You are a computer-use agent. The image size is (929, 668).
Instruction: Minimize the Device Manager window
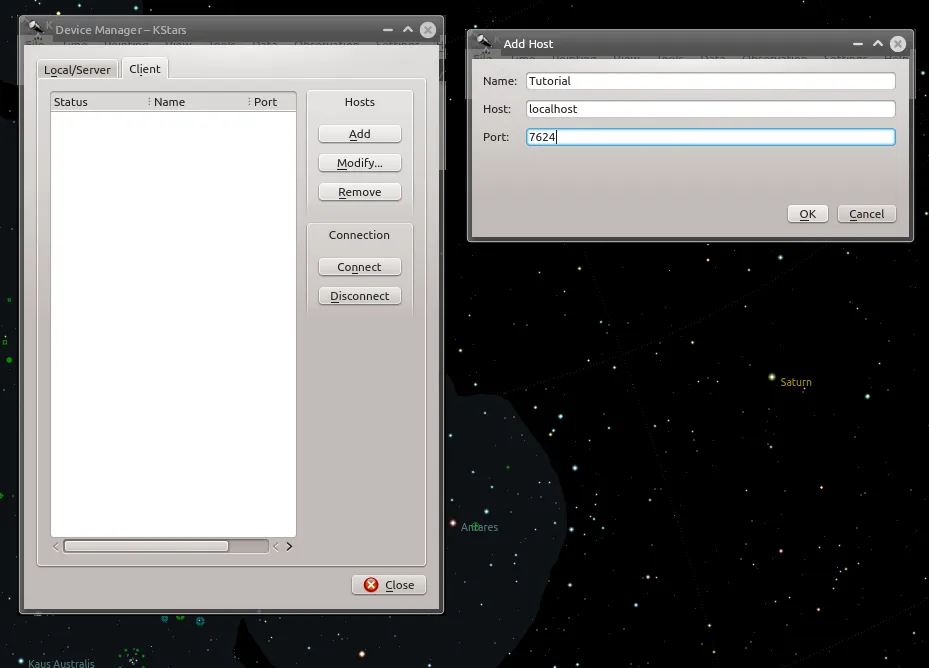click(x=387, y=30)
